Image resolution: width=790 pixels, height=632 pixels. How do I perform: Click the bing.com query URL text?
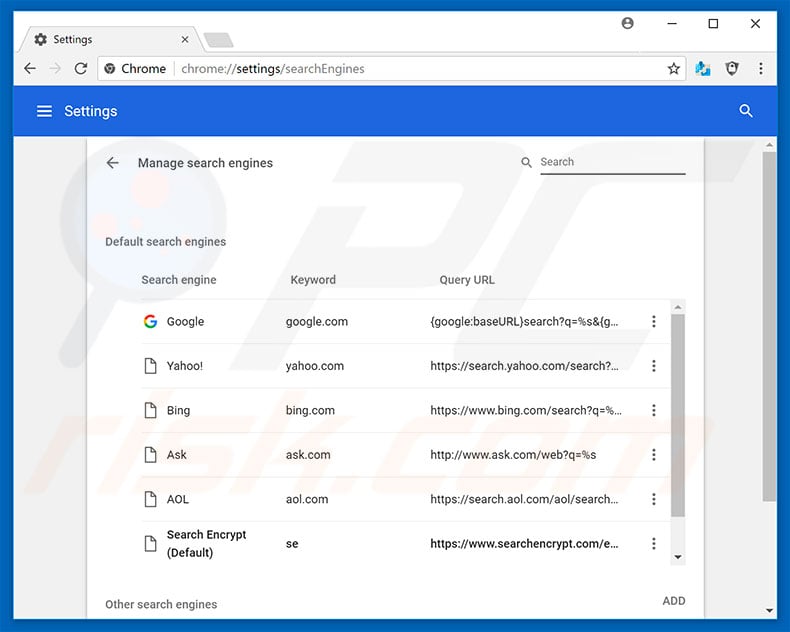click(526, 410)
